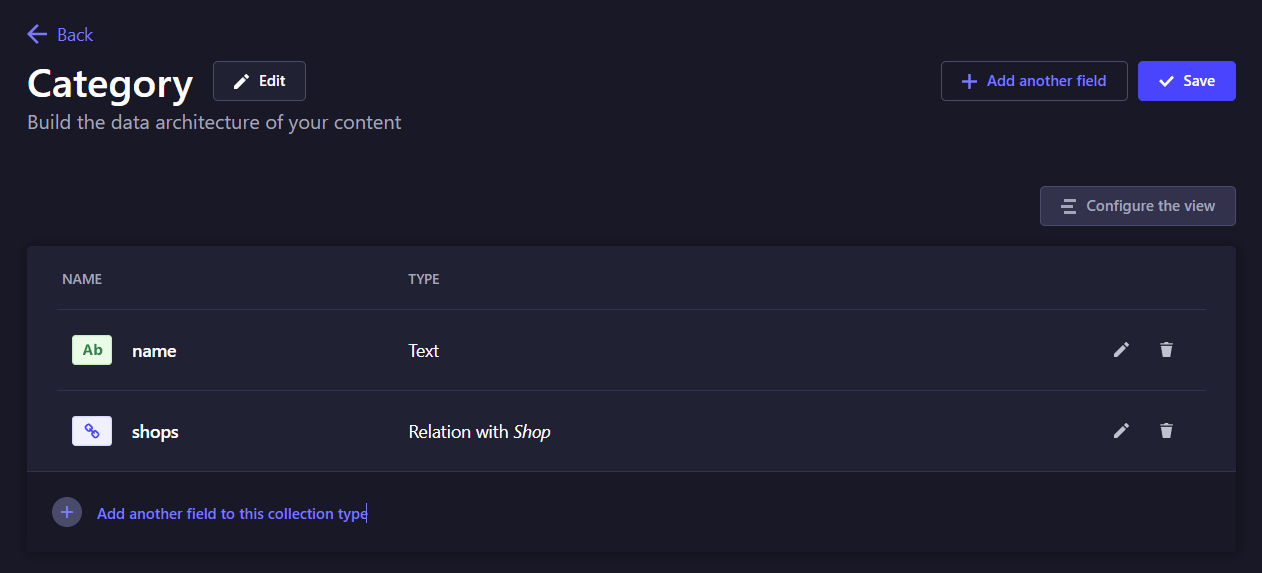
Task: Select the shops field label
Action: 155,432
